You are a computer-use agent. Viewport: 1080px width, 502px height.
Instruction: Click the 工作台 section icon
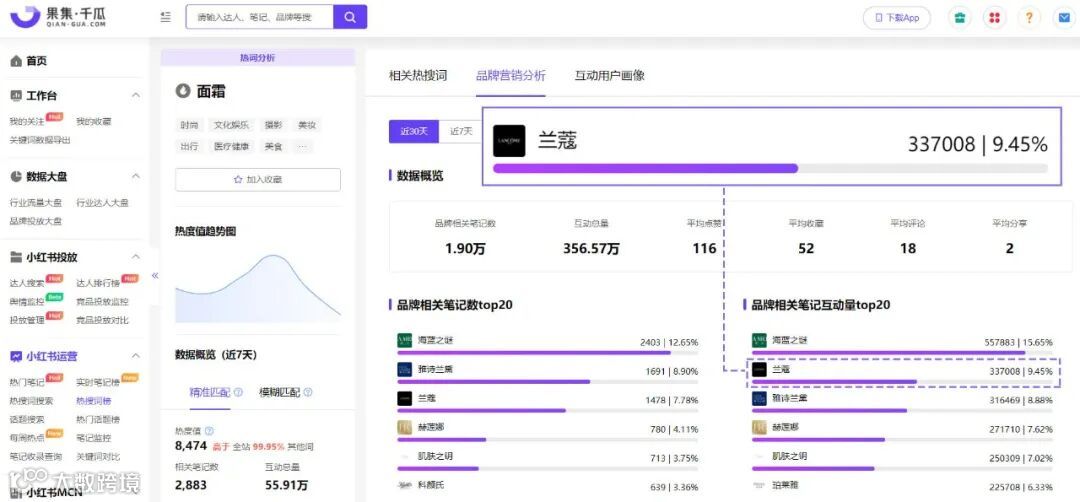click(x=16, y=96)
